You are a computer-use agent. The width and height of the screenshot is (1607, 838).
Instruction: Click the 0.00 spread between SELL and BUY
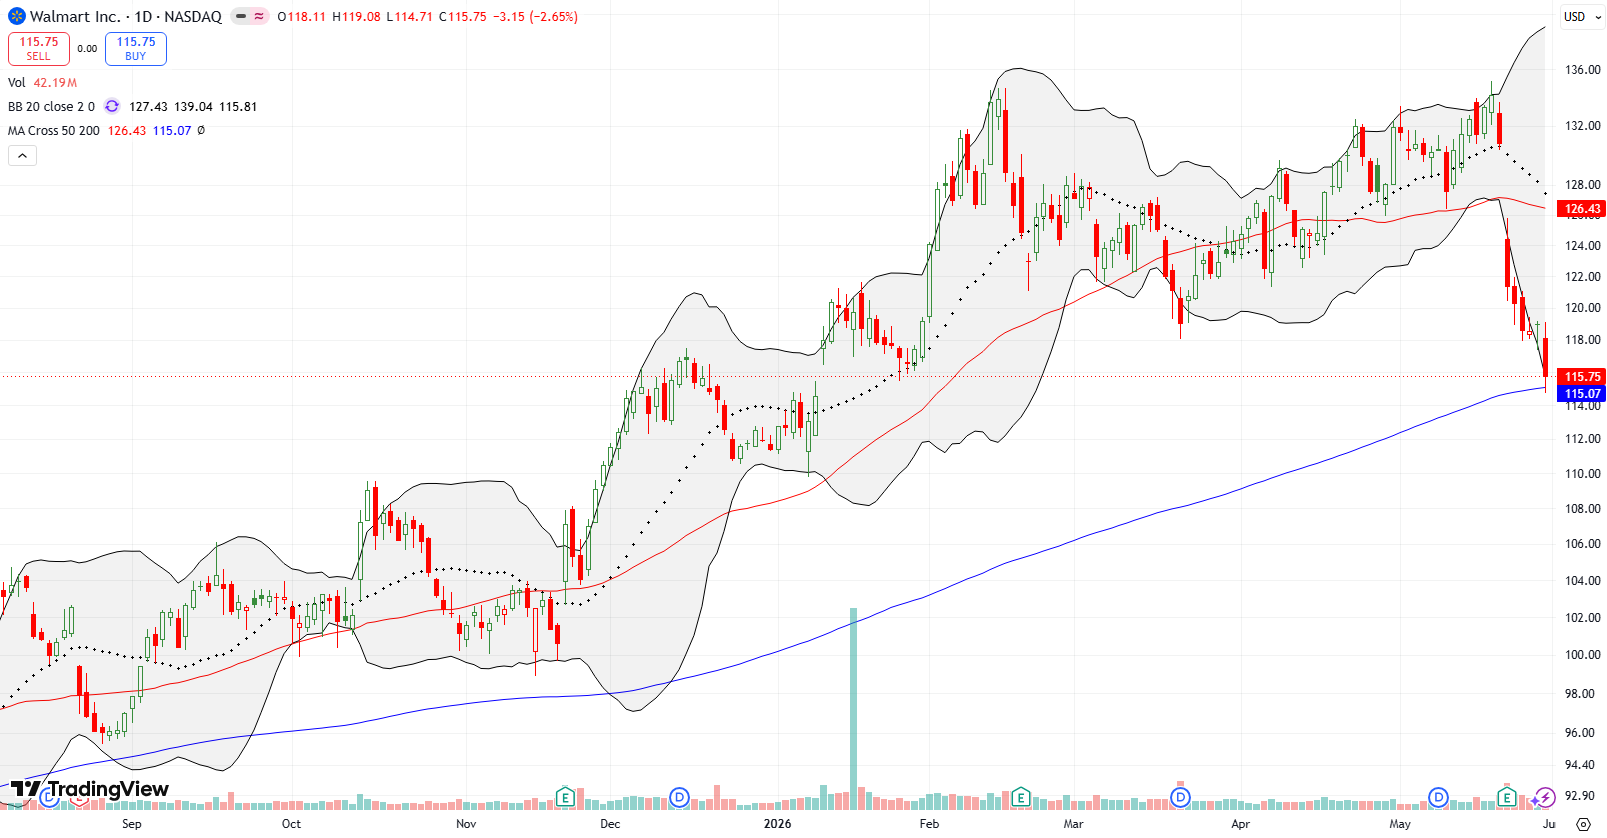tap(88, 48)
